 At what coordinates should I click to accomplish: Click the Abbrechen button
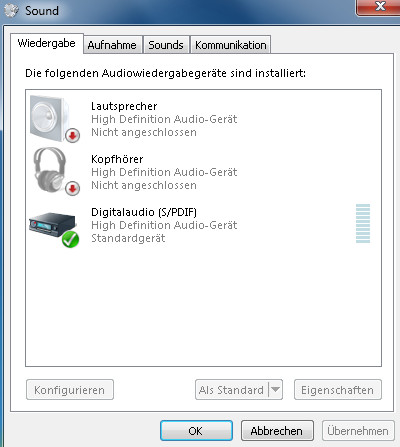pyautogui.click(x=277, y=431)
